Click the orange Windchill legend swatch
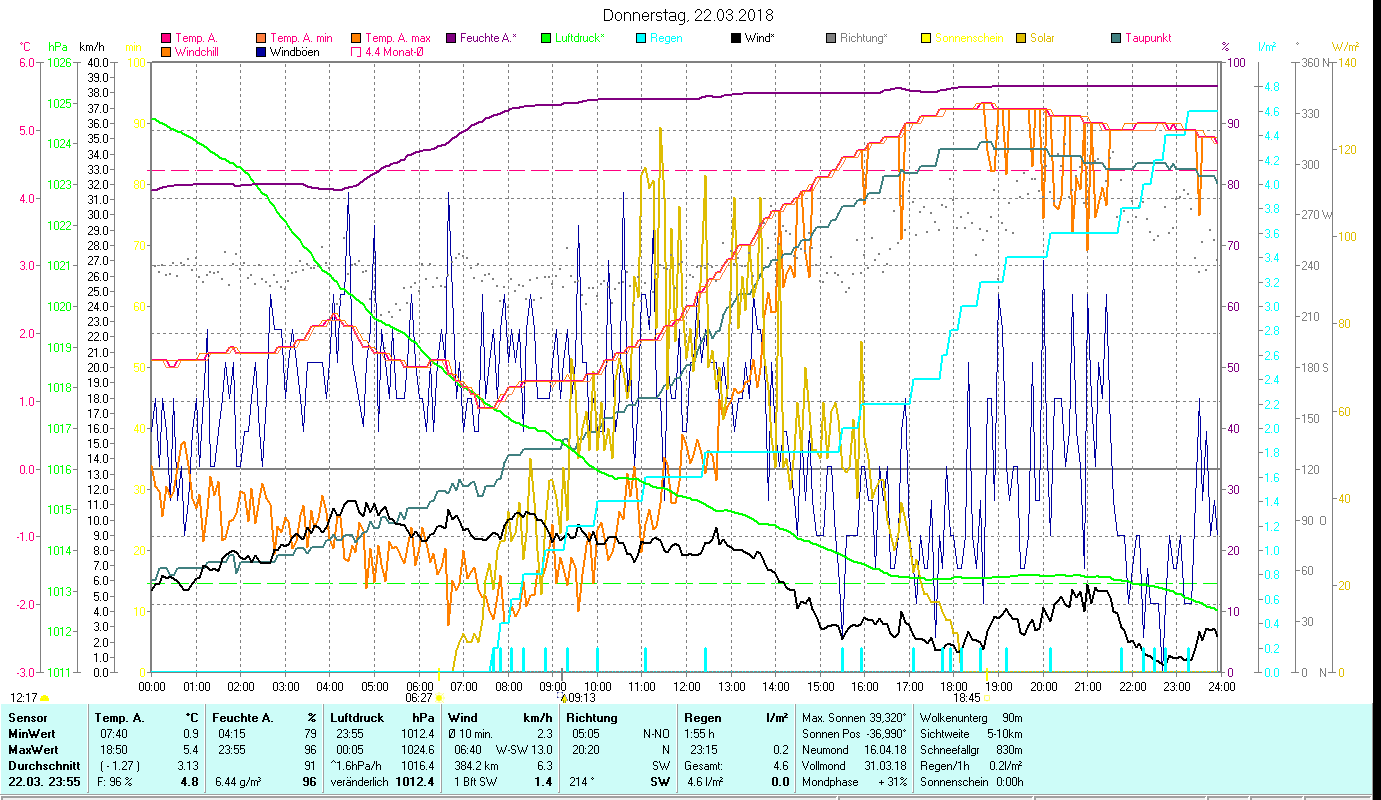The width and height of the screenshot is (1381, 800). point(166,52)
